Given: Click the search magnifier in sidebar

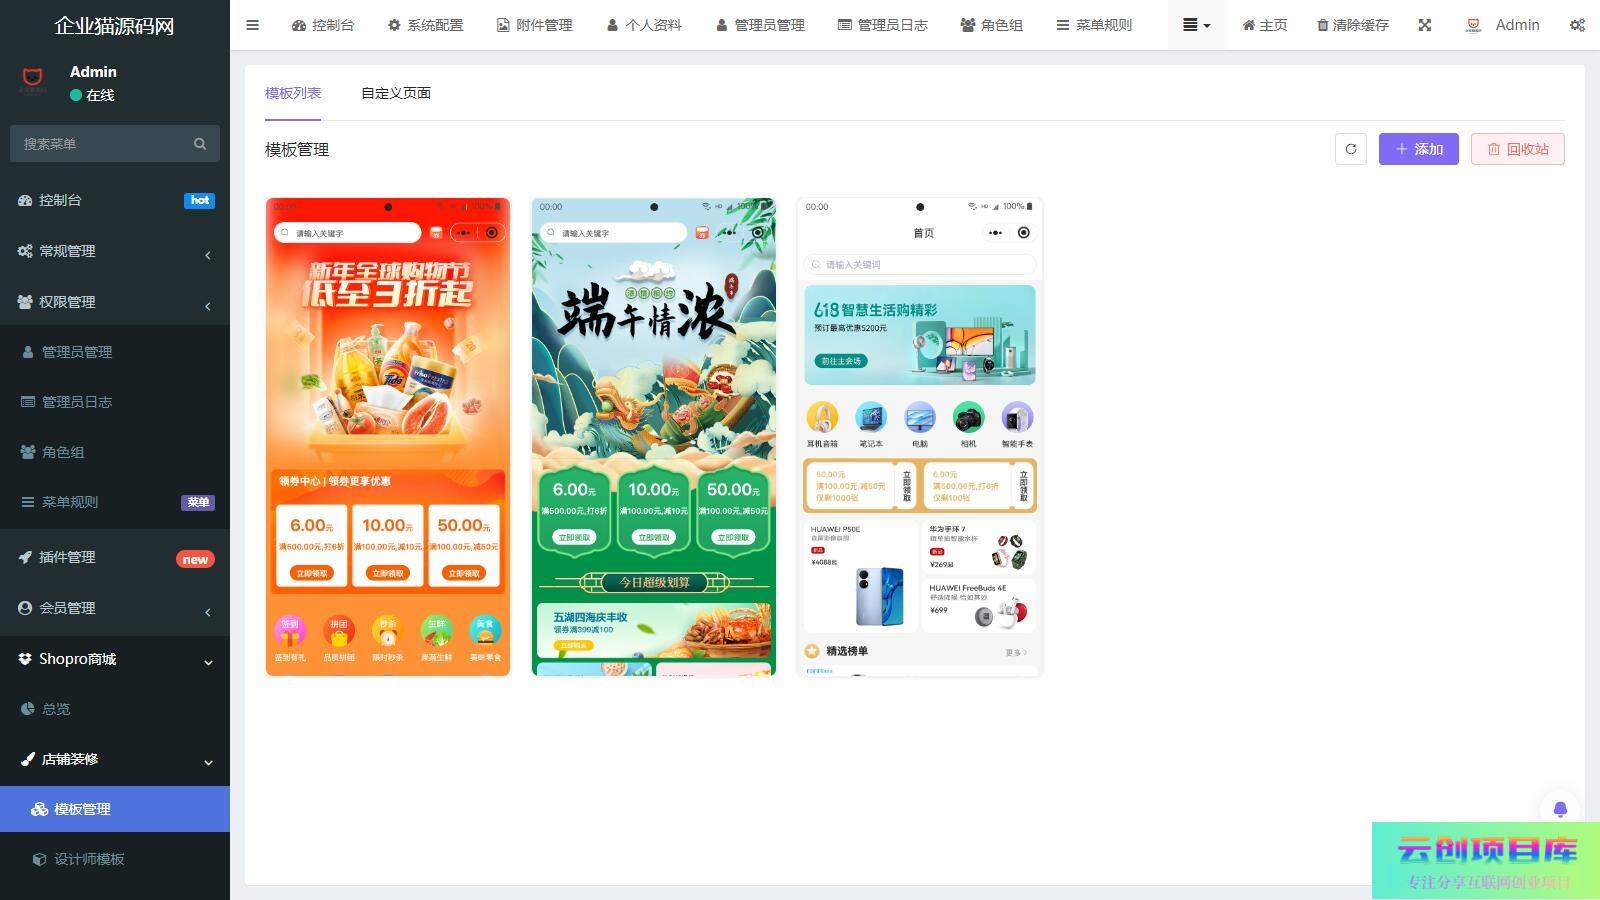Looking at the screenshot, I should (200, 144).
